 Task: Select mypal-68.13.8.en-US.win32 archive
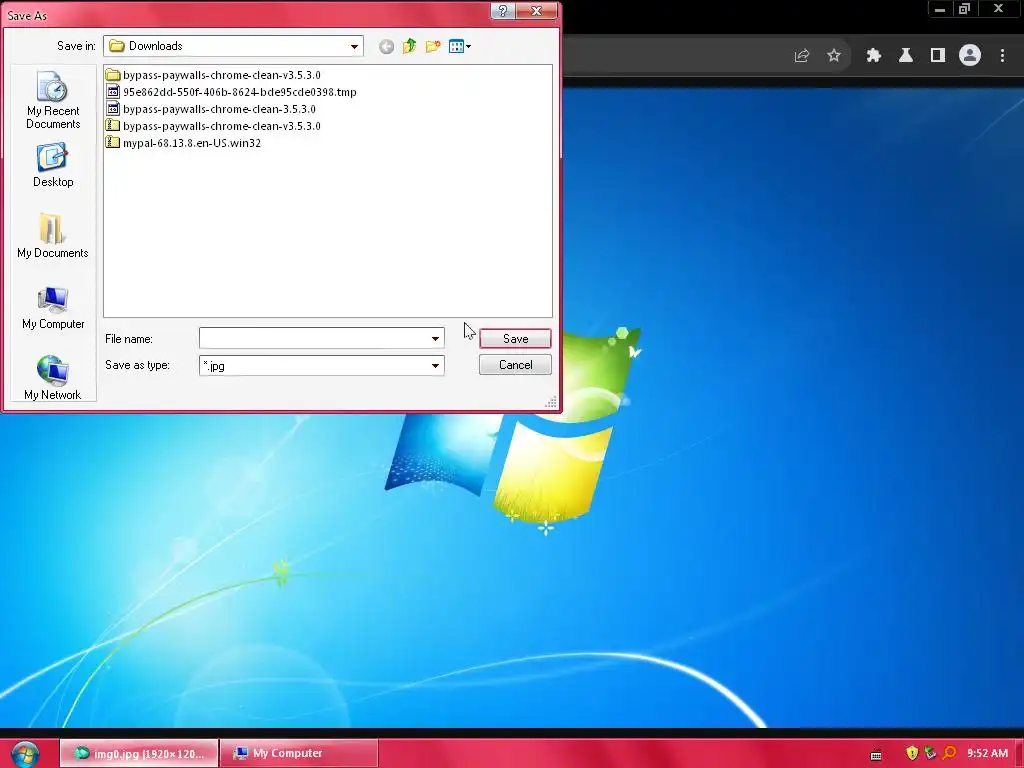tap(184, 143)
